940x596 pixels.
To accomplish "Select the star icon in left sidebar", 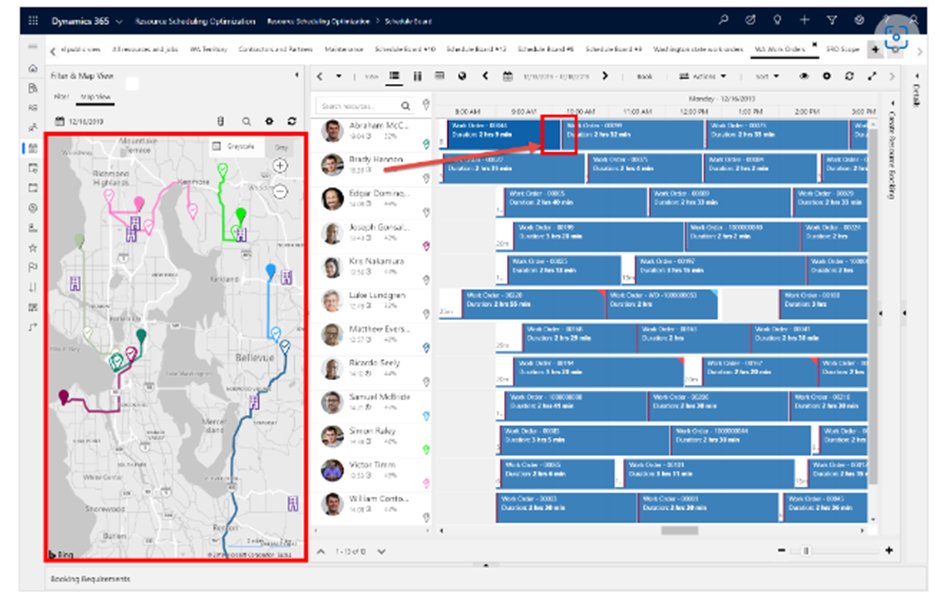I will [33, 248].
